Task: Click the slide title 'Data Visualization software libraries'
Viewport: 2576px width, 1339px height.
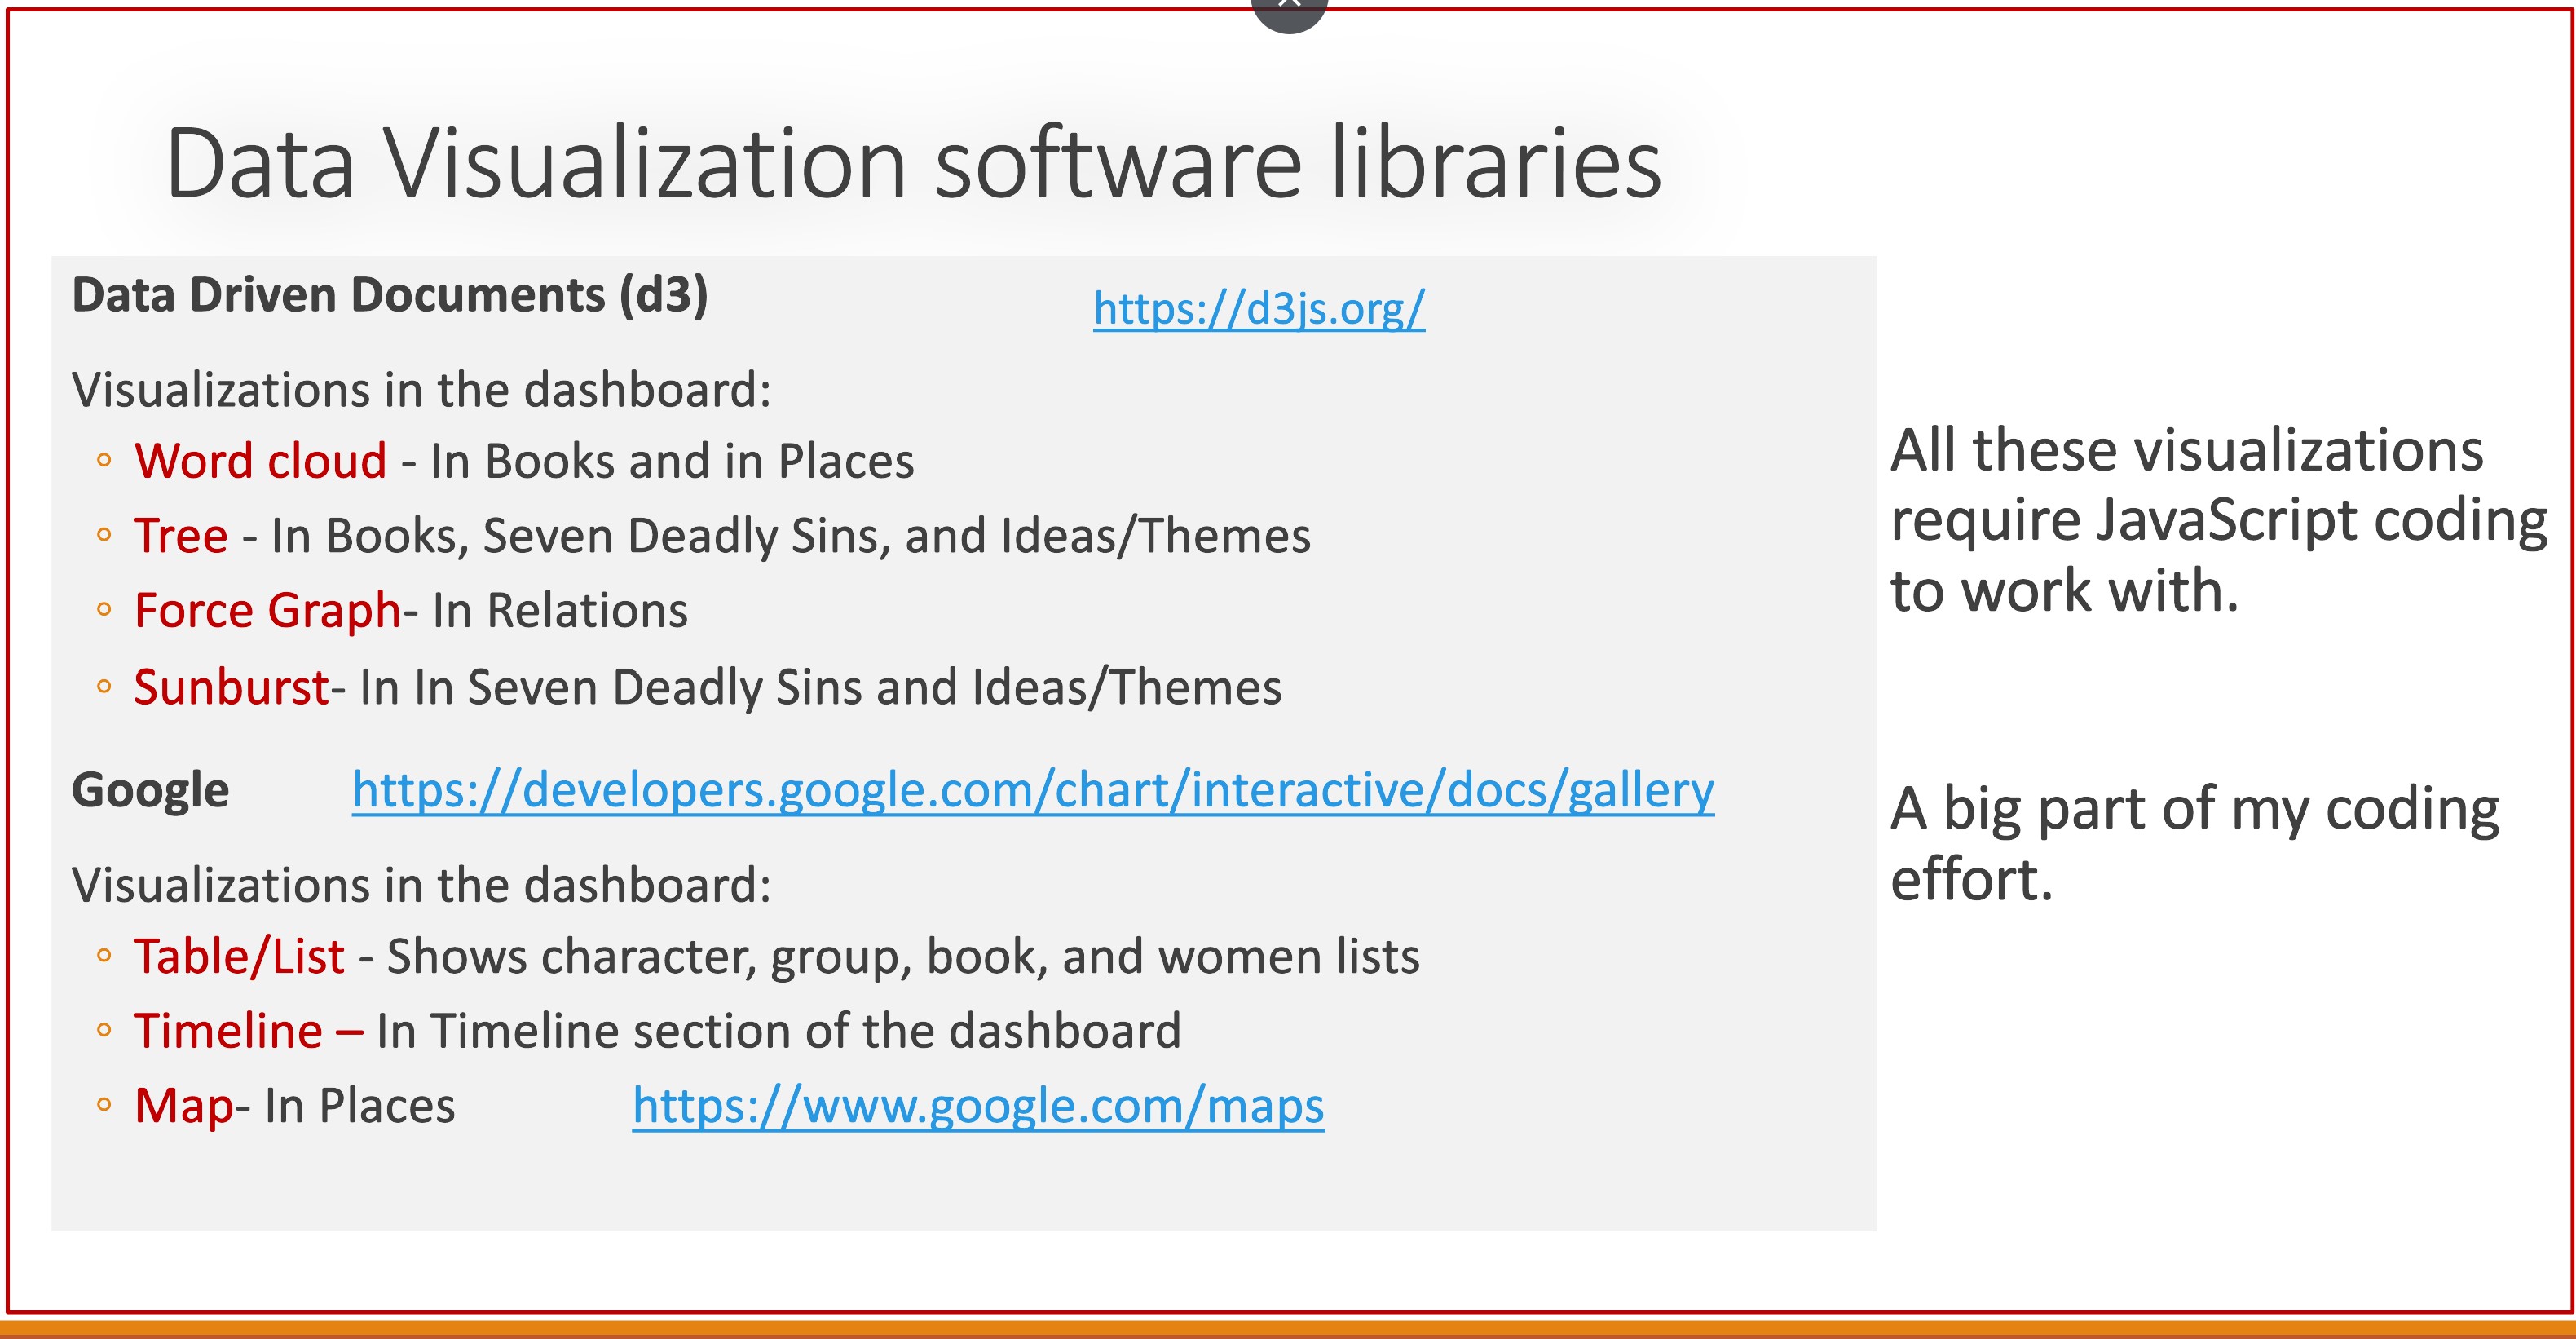Action: pyautogui.click(x=912, y=163)
